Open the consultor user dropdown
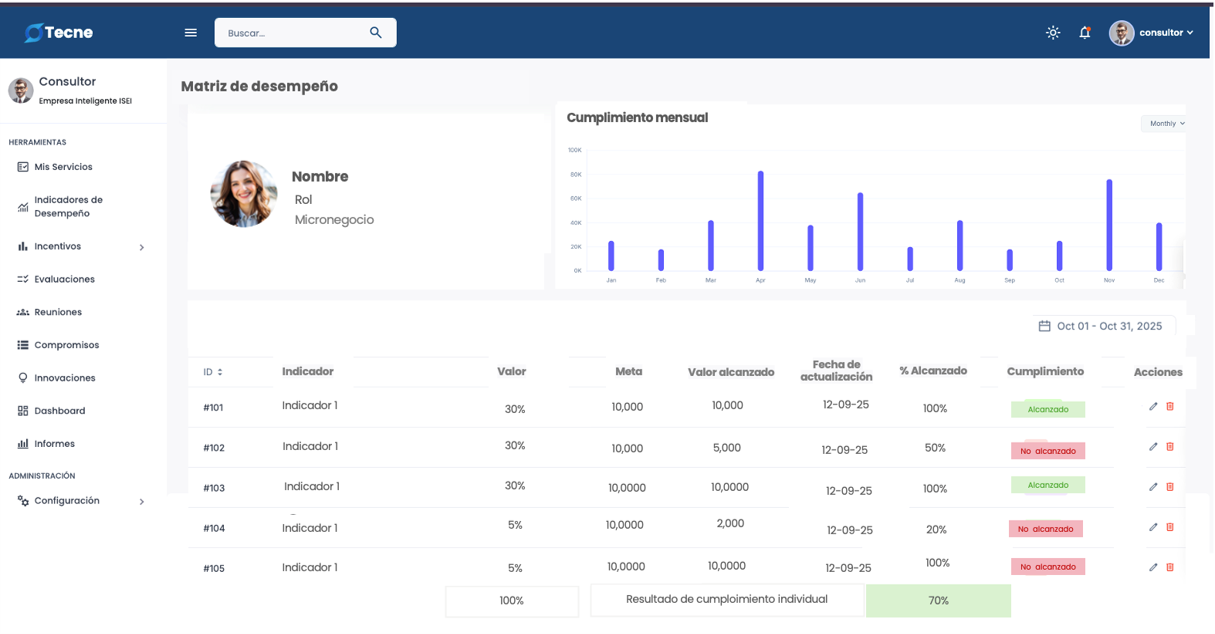1215x634 pixels. (1152, 33)
